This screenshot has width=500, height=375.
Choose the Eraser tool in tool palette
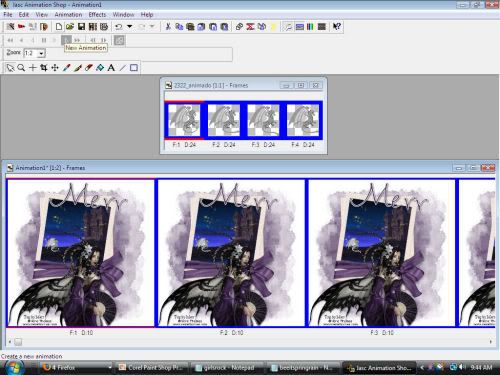pos(89,68)
